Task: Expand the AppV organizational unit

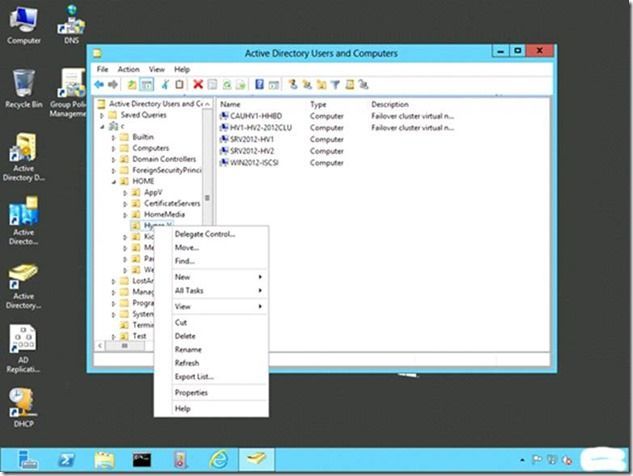Action: (125, 193)
